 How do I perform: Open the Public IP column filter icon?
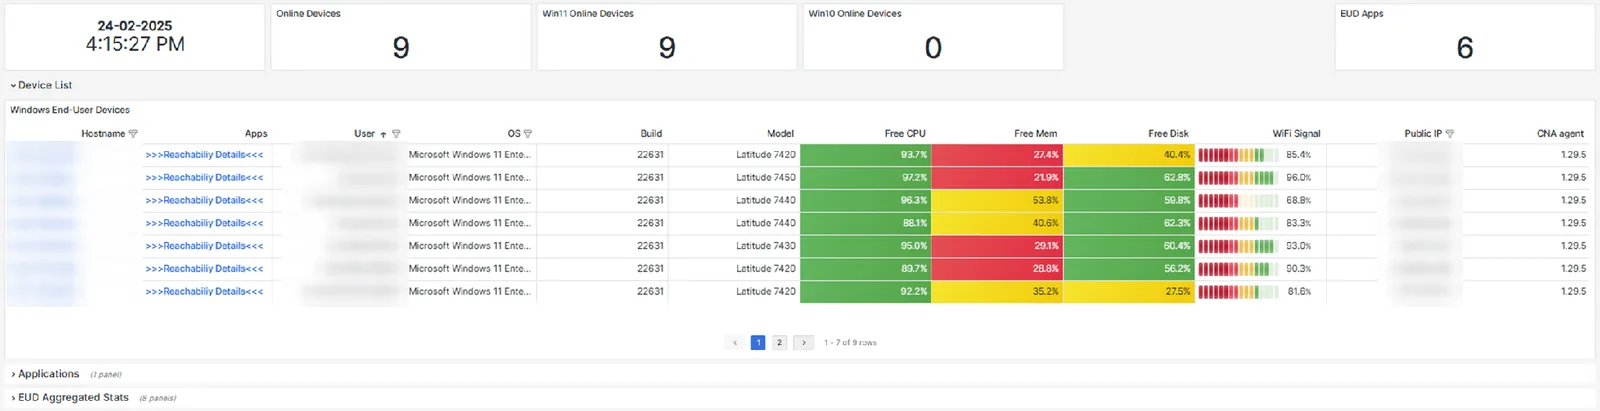[1450, 134]
